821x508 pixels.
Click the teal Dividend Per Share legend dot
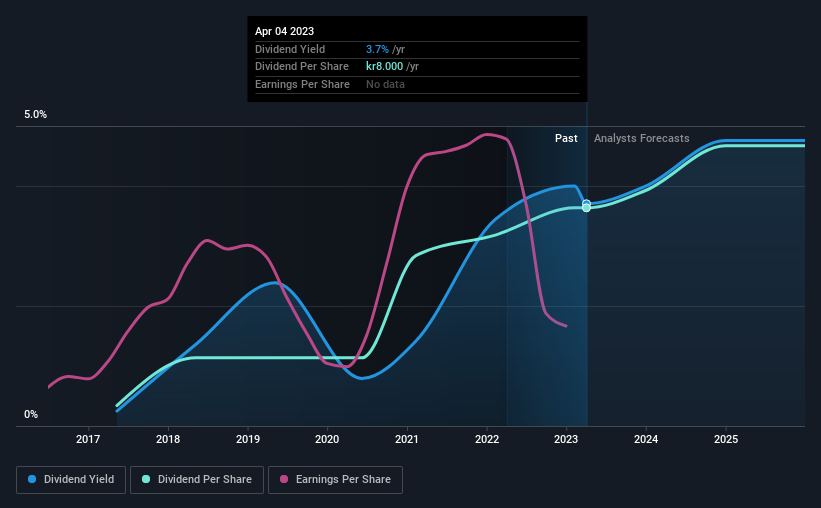[x=146, y=479]
